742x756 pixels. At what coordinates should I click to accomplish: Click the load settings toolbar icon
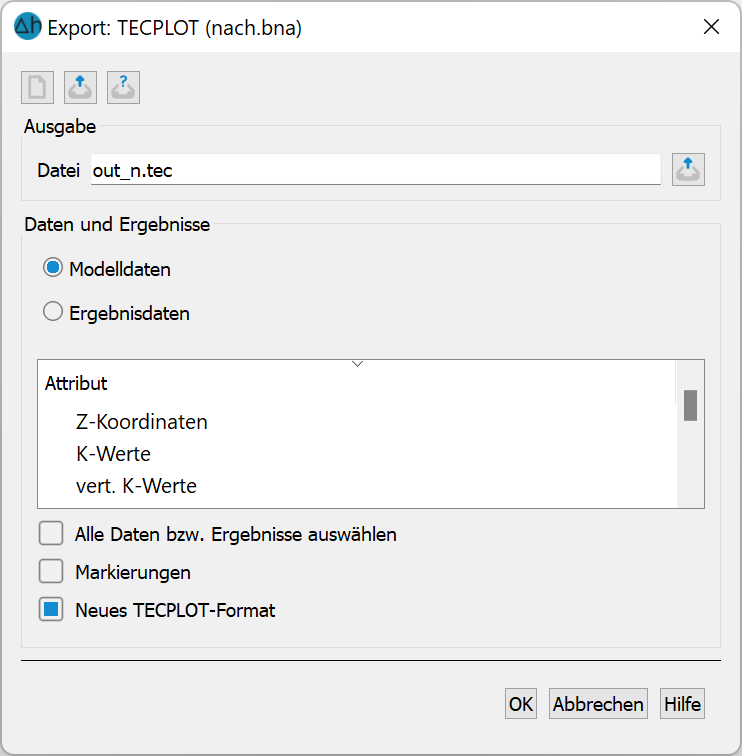pos(80,88)
